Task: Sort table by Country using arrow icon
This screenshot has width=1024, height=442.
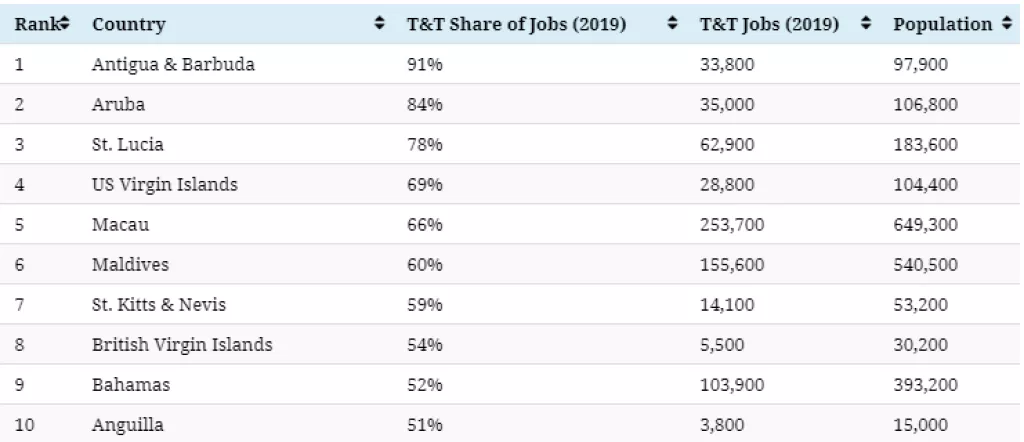Action: pos(379,24)
